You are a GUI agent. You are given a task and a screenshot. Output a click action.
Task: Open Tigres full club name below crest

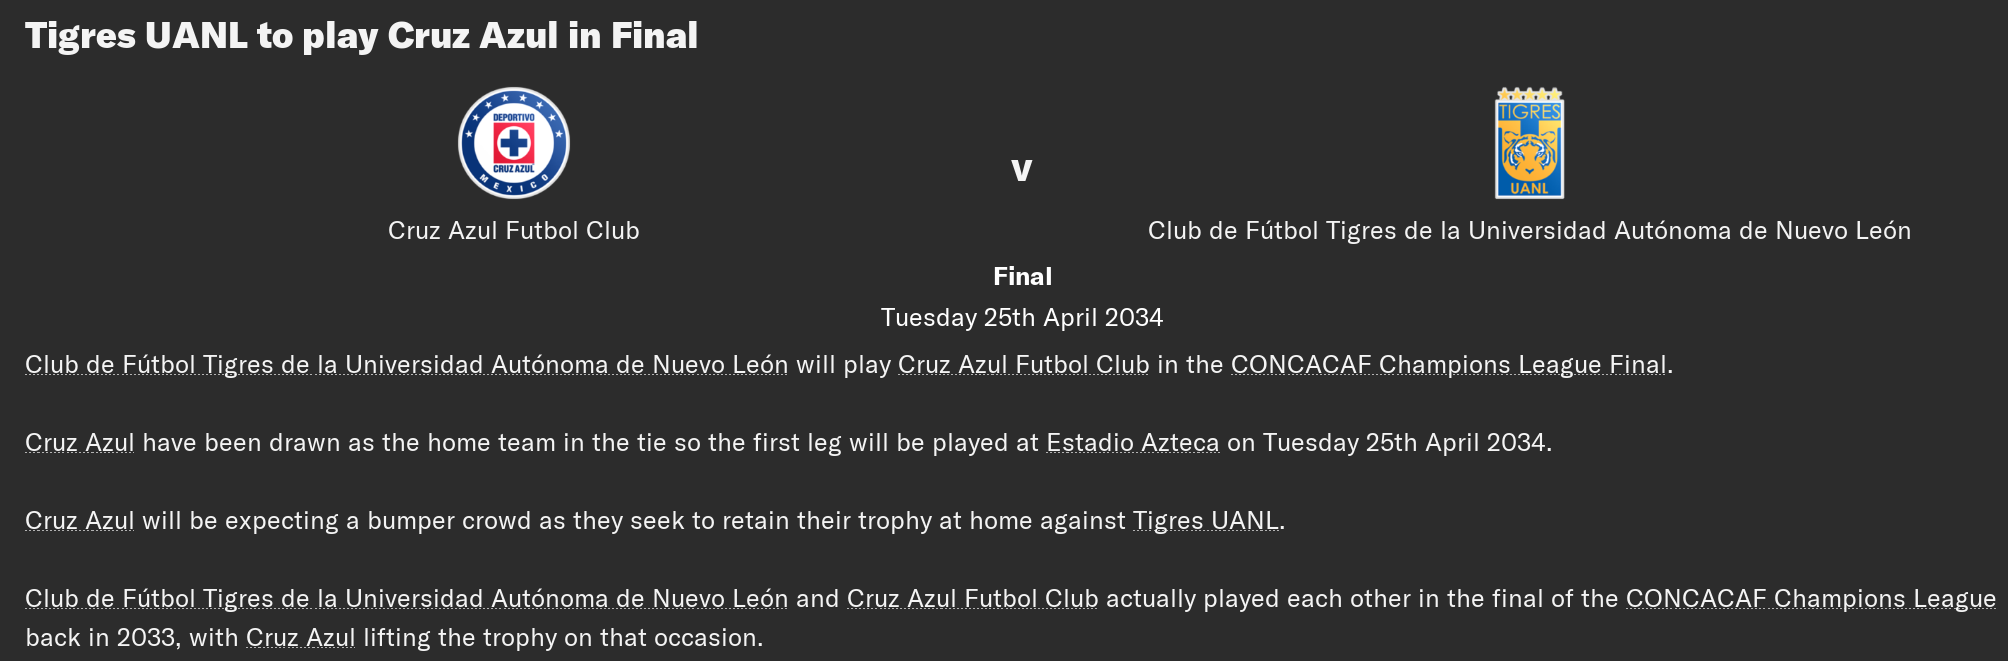[1529, 231]
